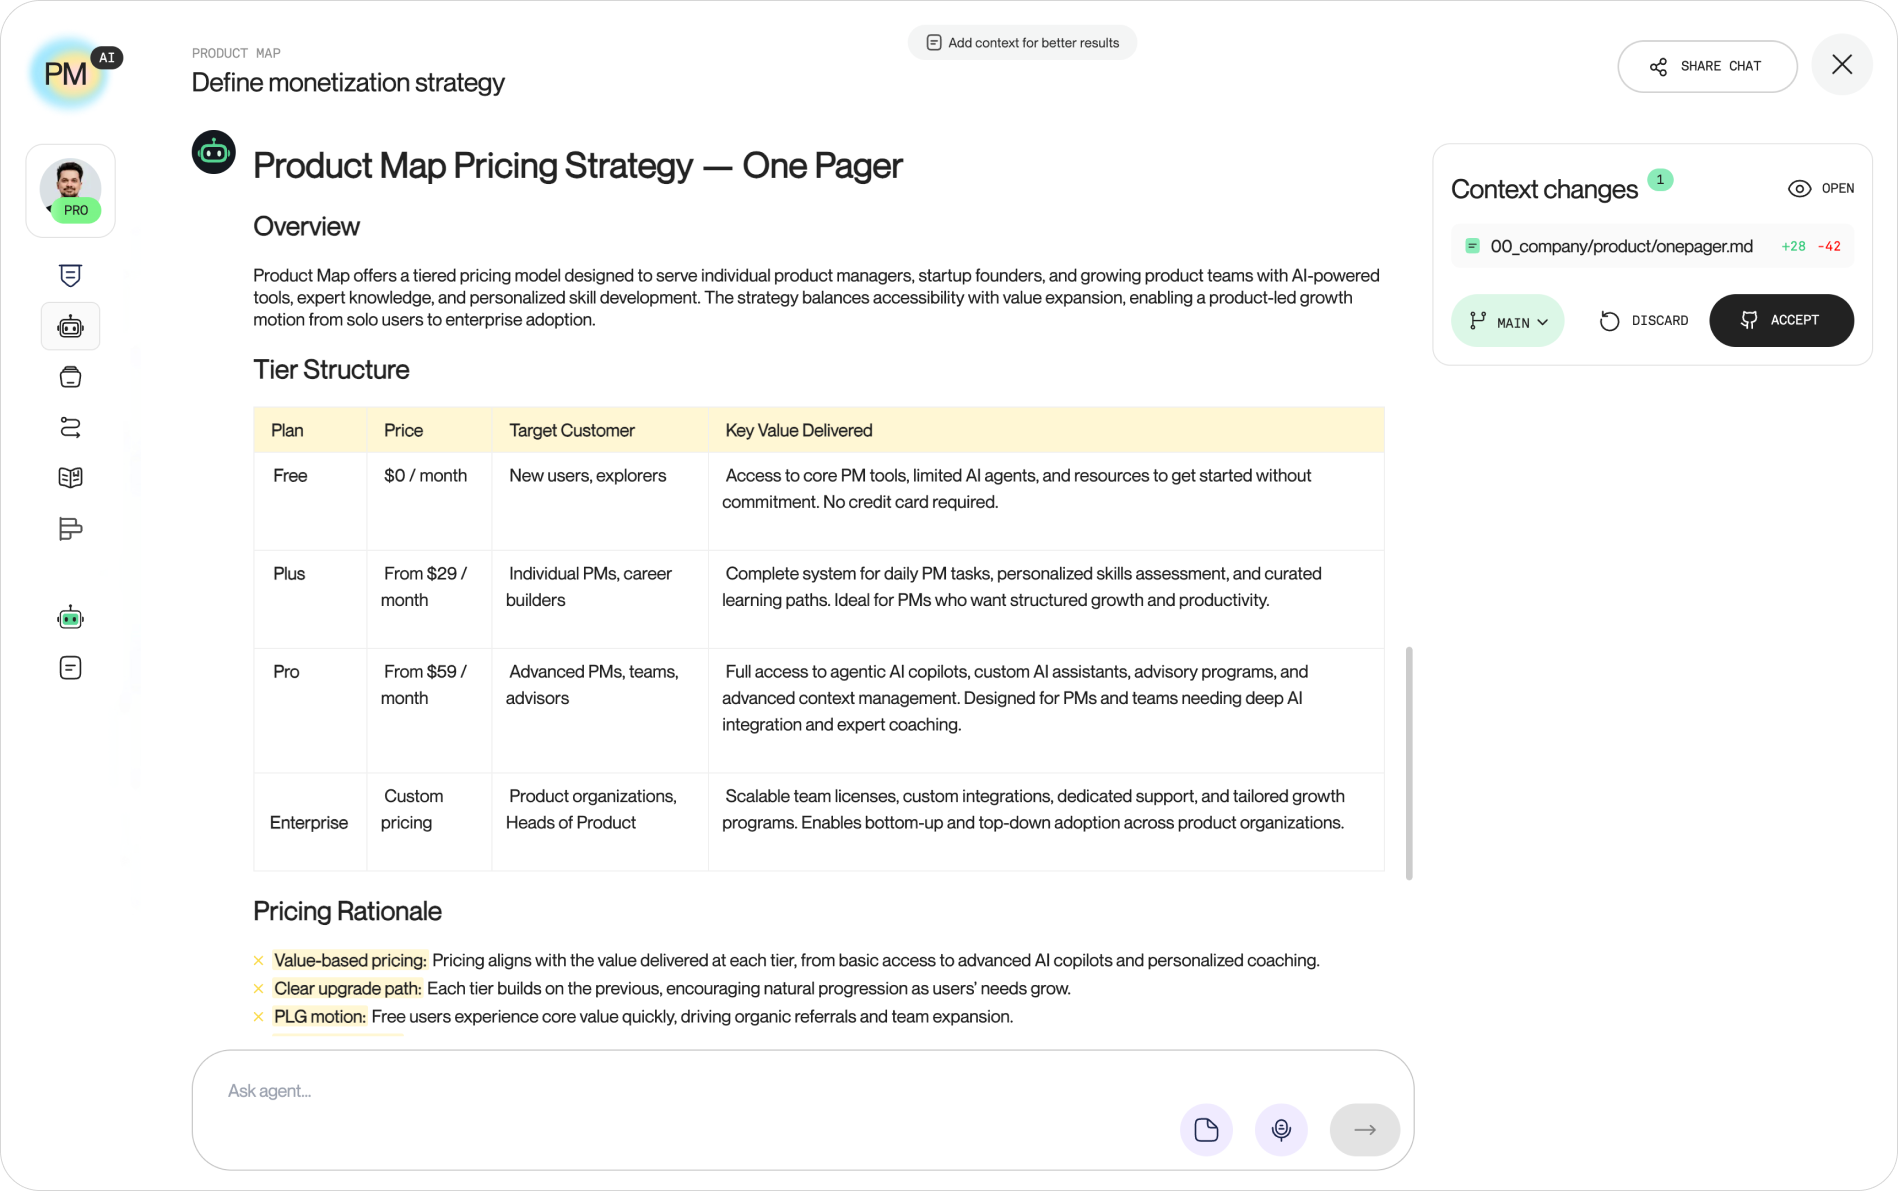Close the chat with the X button

pyautogui.click(x=1842, y=65)
